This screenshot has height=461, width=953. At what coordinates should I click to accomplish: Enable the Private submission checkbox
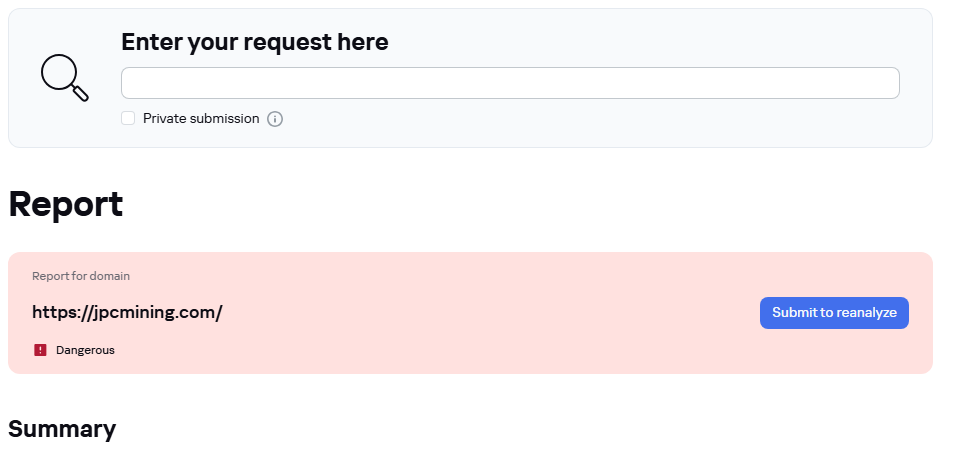128,118
